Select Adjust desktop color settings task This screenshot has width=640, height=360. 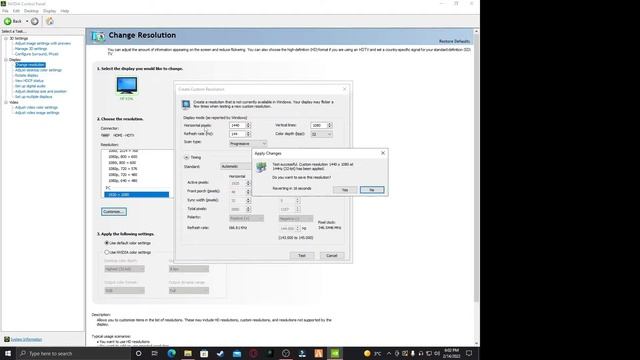click(x=38, y=70)
